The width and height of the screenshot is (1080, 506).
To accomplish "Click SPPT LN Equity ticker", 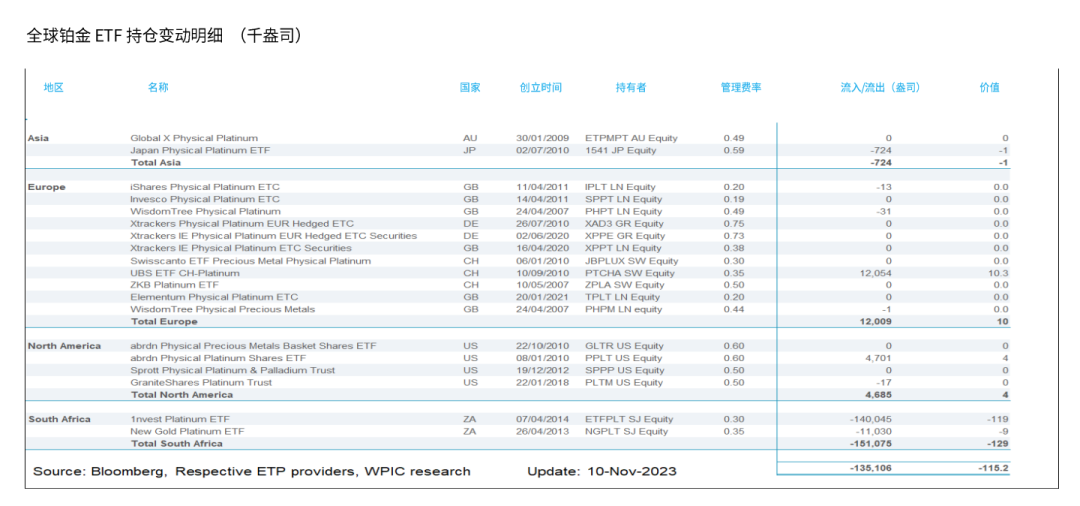I will [x=625, y=199].
